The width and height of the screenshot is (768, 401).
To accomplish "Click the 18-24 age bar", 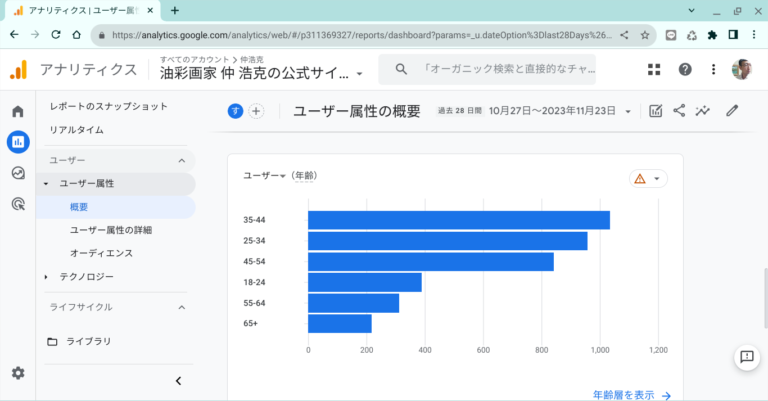I will tap(365, 283).
